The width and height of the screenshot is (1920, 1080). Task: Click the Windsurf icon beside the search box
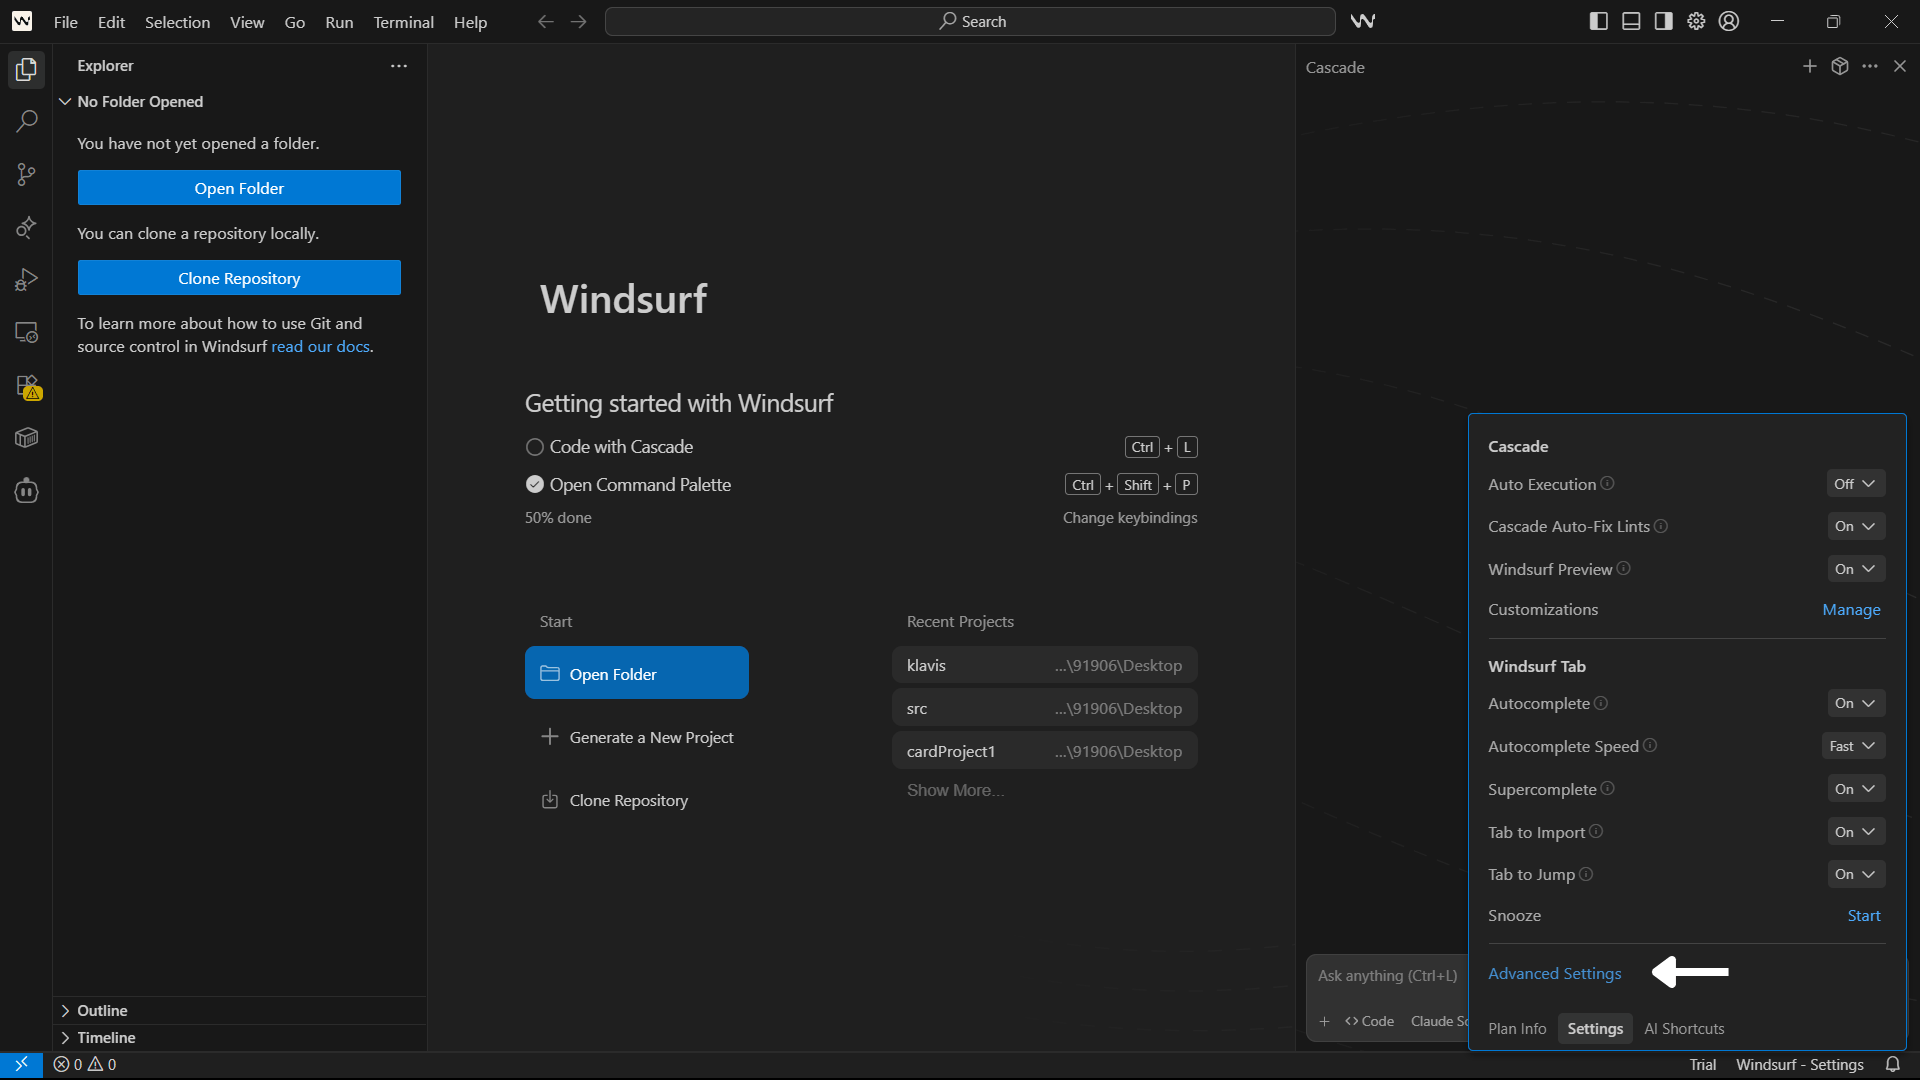1363,21
